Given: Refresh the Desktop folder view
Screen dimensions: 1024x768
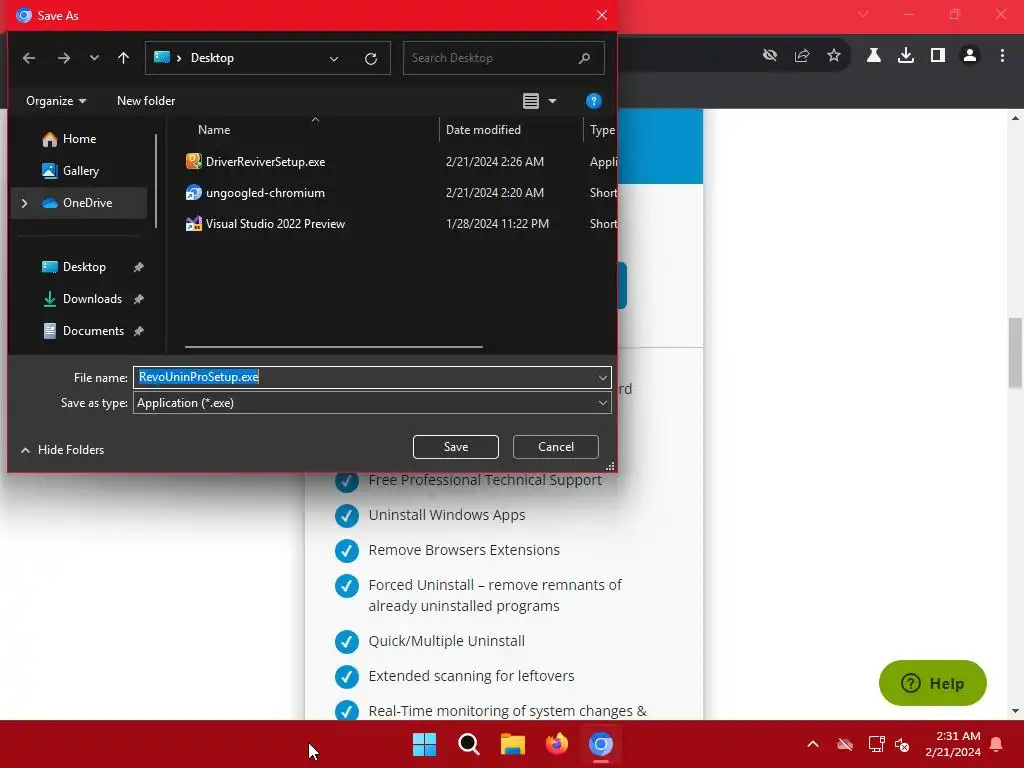Looking at the screenshot, I should click(x=371, y=58).
